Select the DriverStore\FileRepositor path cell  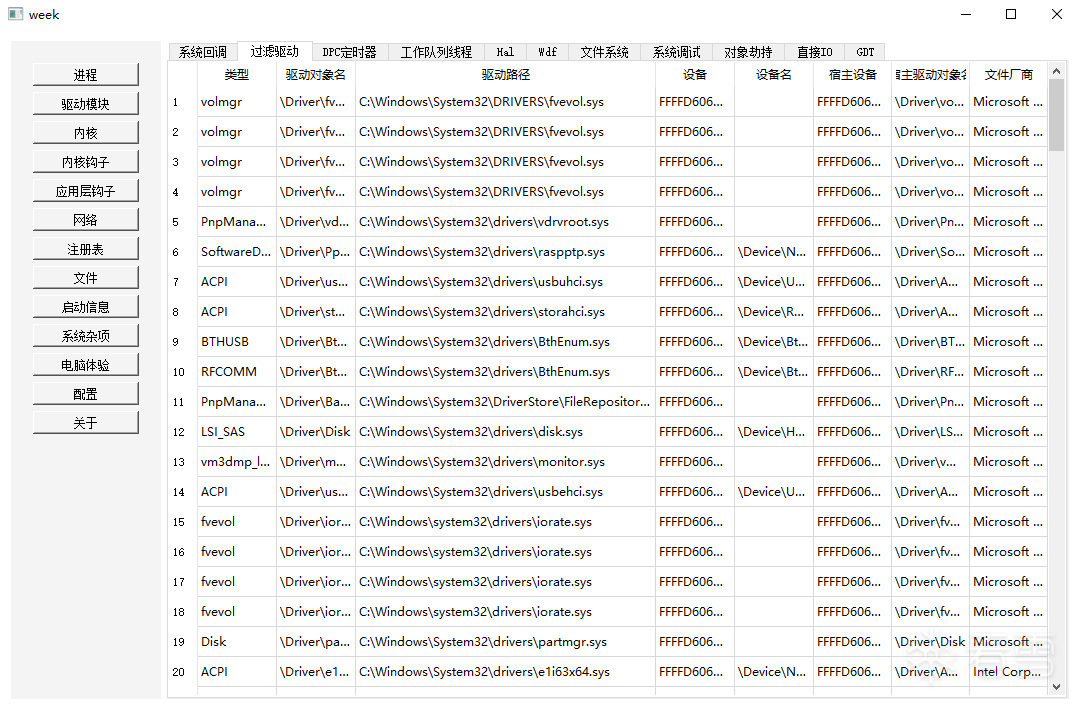[505, 402]
